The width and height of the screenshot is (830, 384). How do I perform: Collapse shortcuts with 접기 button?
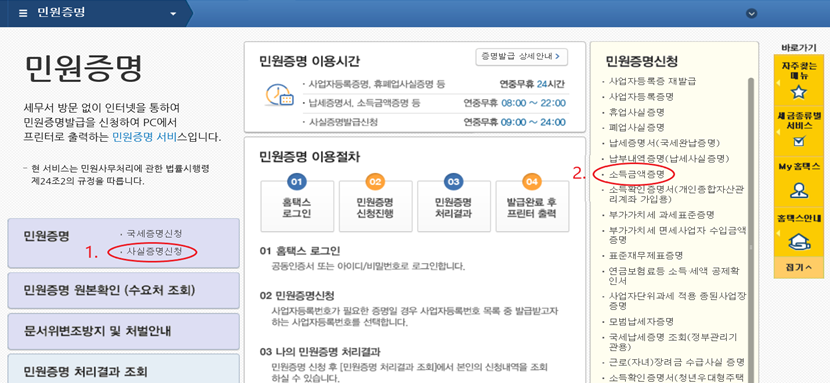point(798,268)
